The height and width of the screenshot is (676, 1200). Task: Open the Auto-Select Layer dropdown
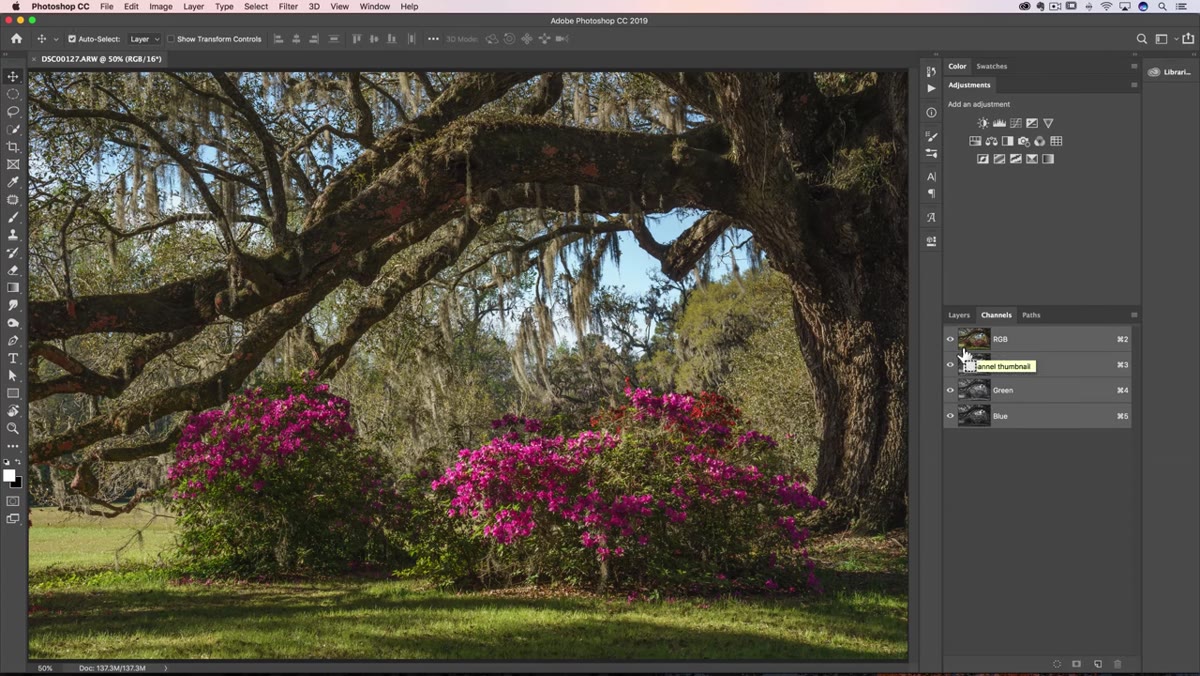click(x=144, y=39)
